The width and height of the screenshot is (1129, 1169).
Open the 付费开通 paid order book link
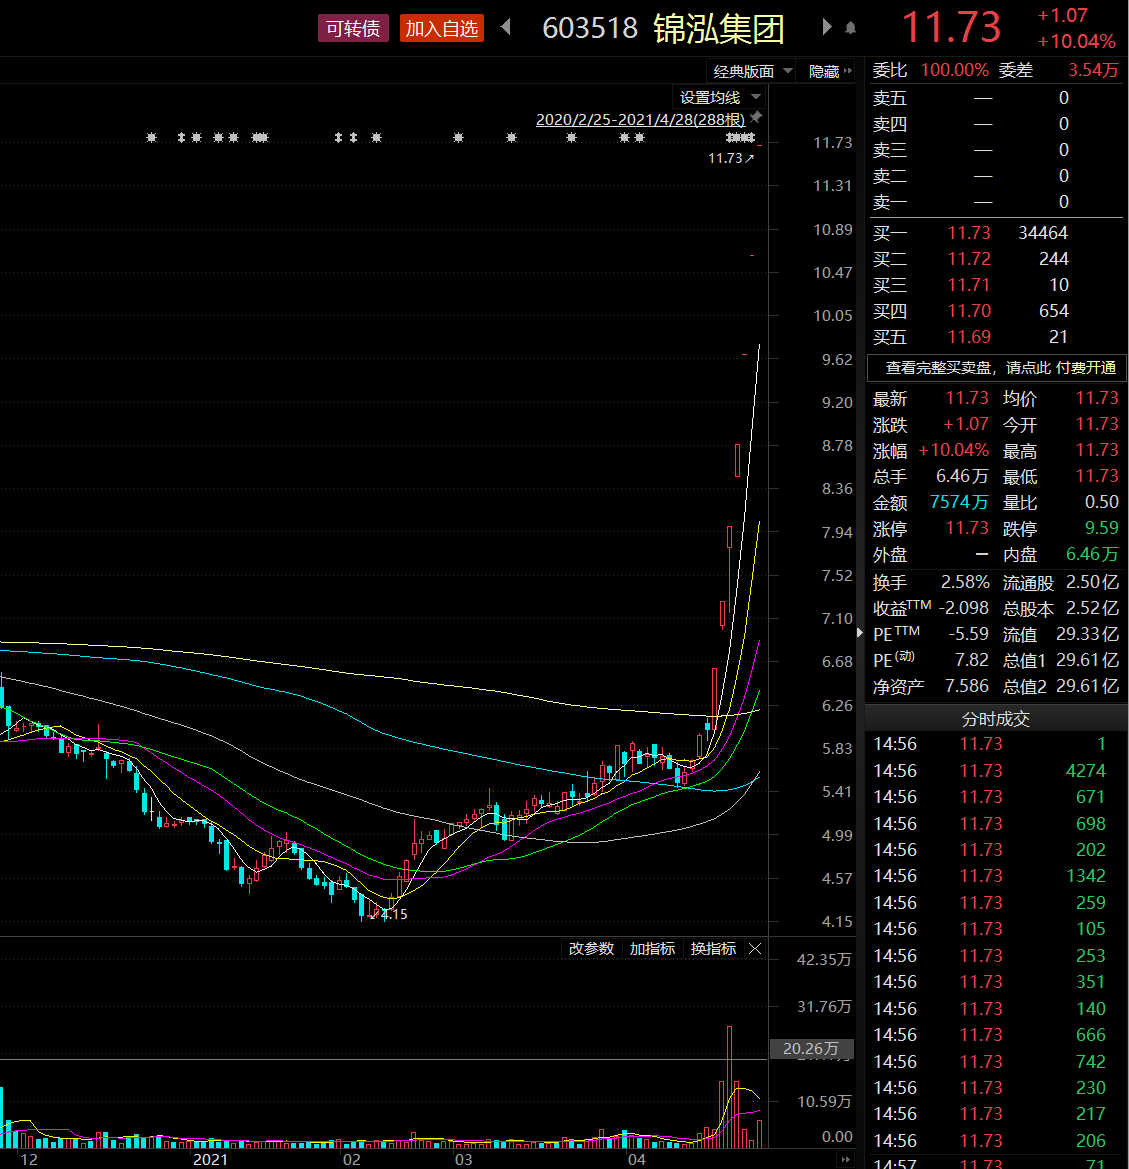(x=1086, y=368)
